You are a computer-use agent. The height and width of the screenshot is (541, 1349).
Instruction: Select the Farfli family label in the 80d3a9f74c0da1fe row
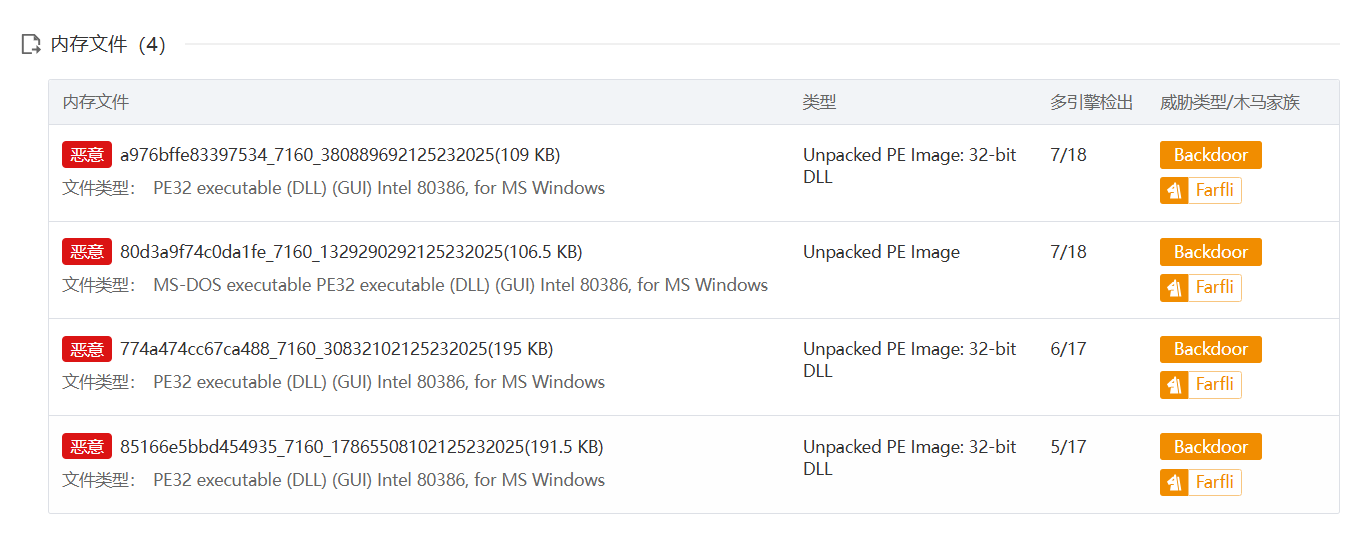coord(1214,288)
